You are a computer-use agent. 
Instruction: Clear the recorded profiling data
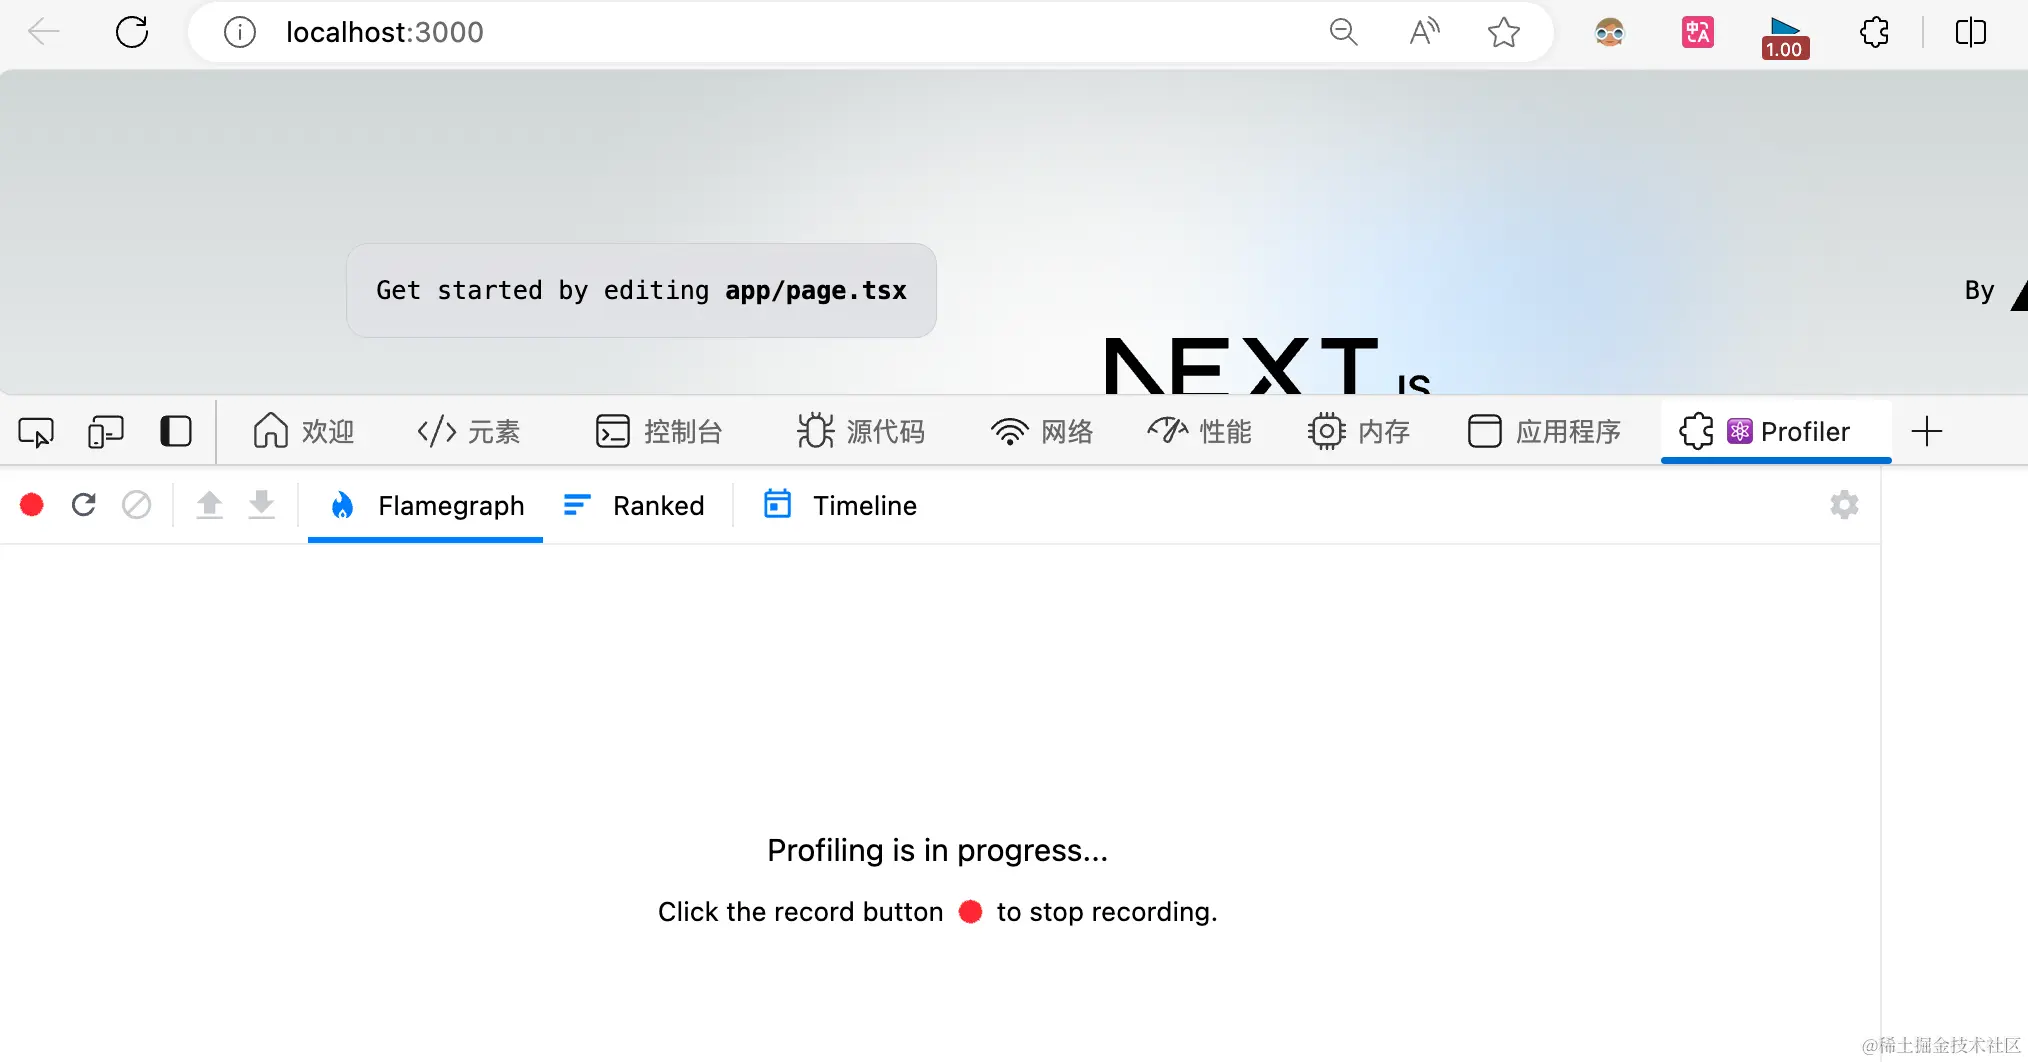pos(136,505)
